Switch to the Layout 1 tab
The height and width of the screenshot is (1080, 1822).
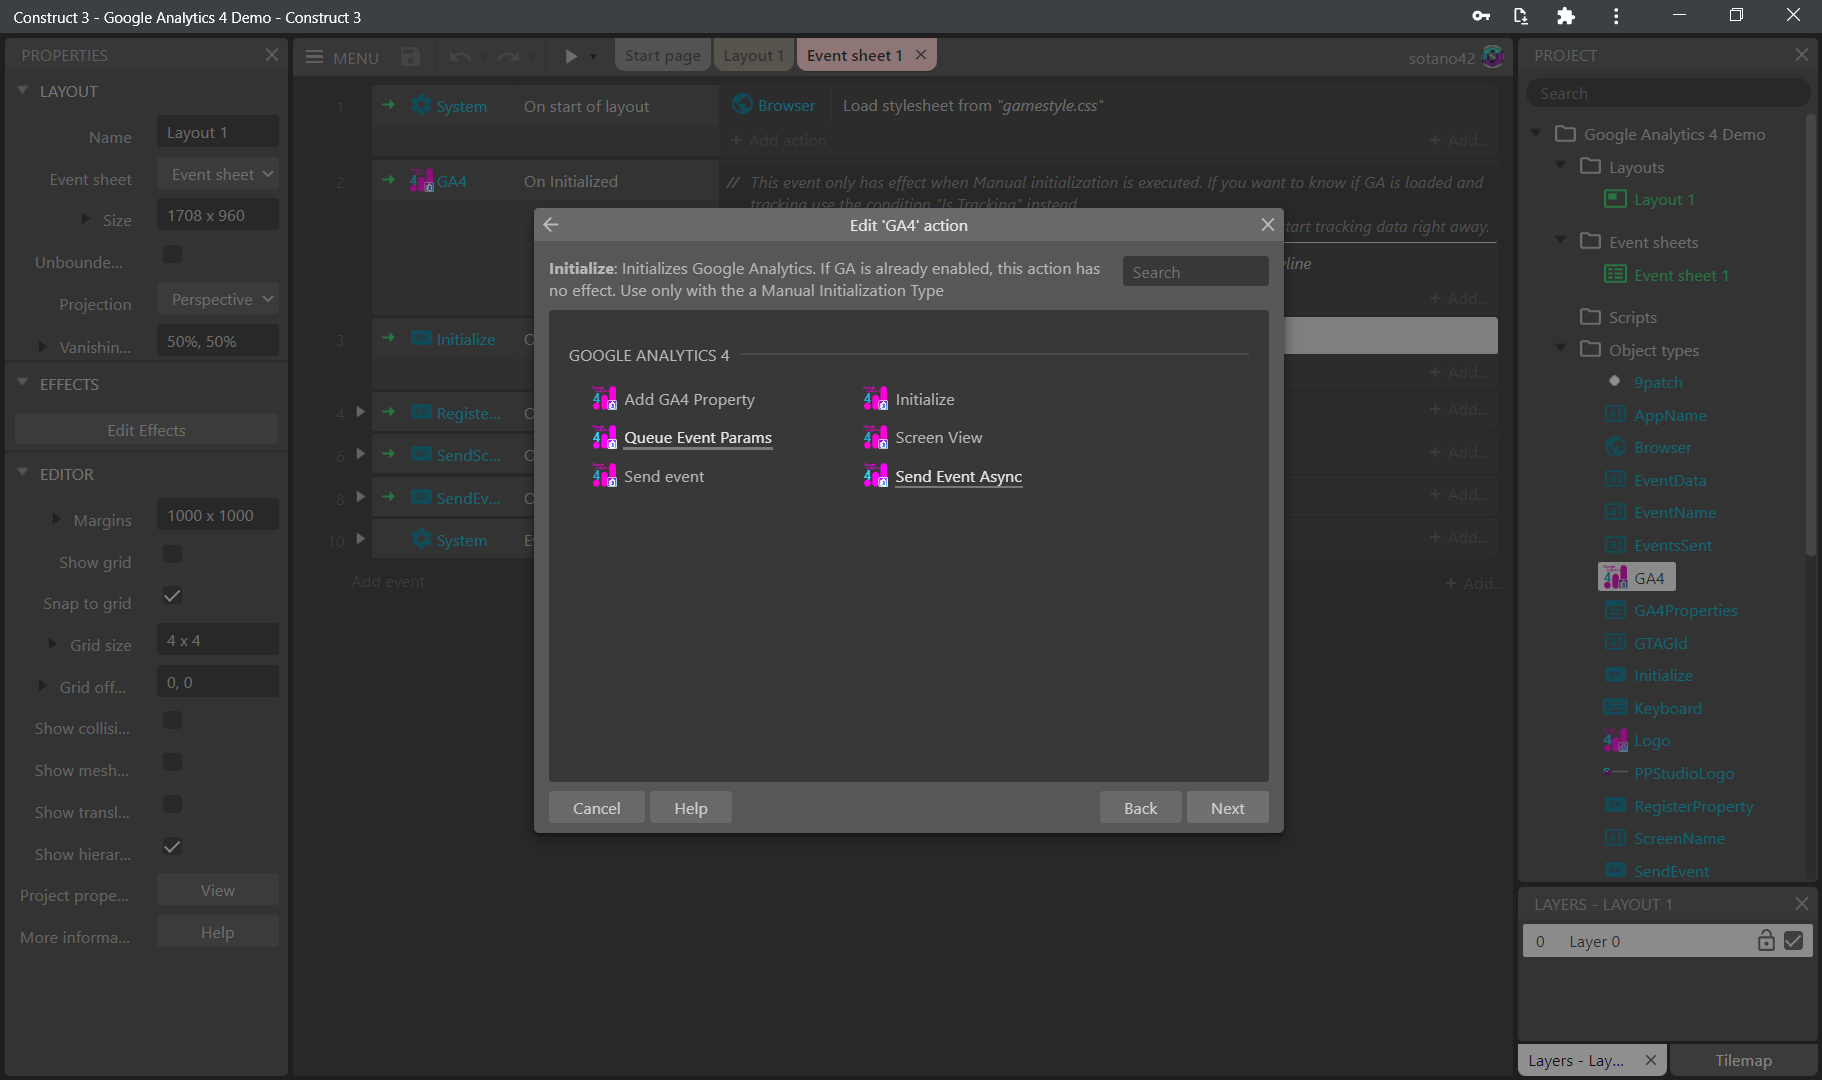click(x=753, y=55)
